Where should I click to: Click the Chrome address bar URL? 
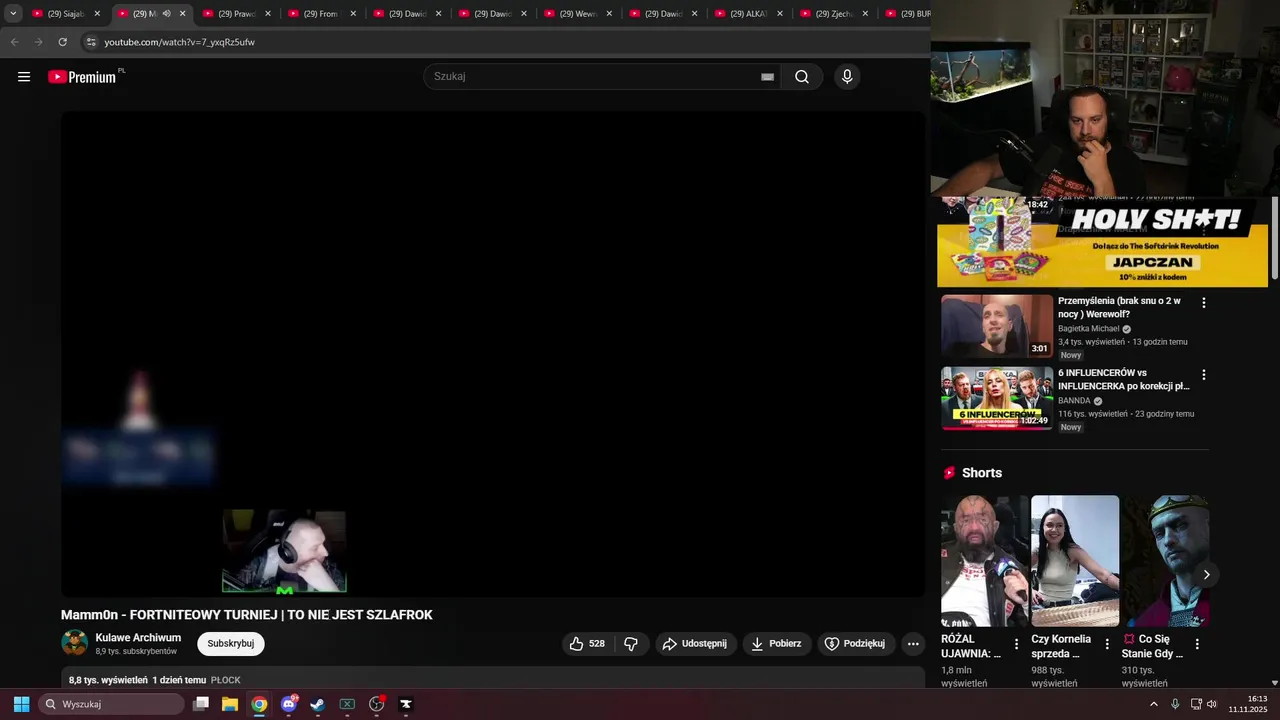coord(180,42)
